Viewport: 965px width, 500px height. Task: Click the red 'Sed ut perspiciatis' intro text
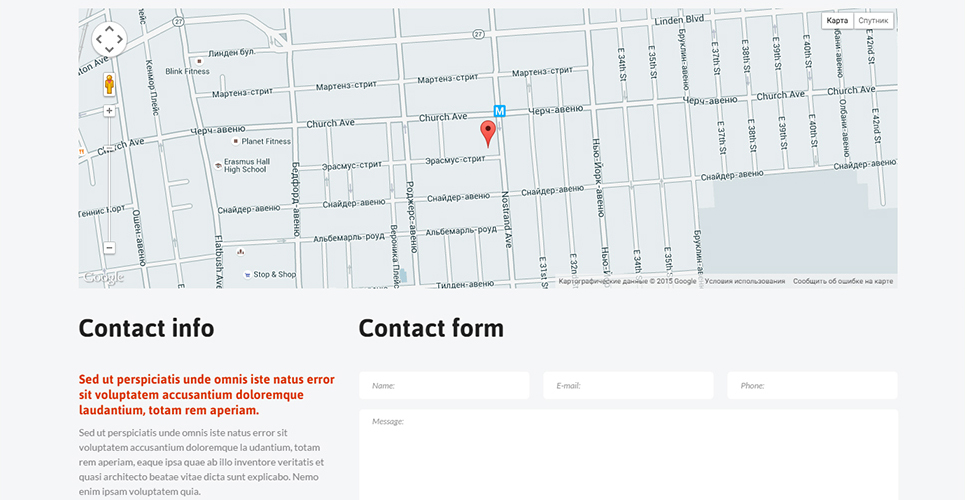[207, 395]
